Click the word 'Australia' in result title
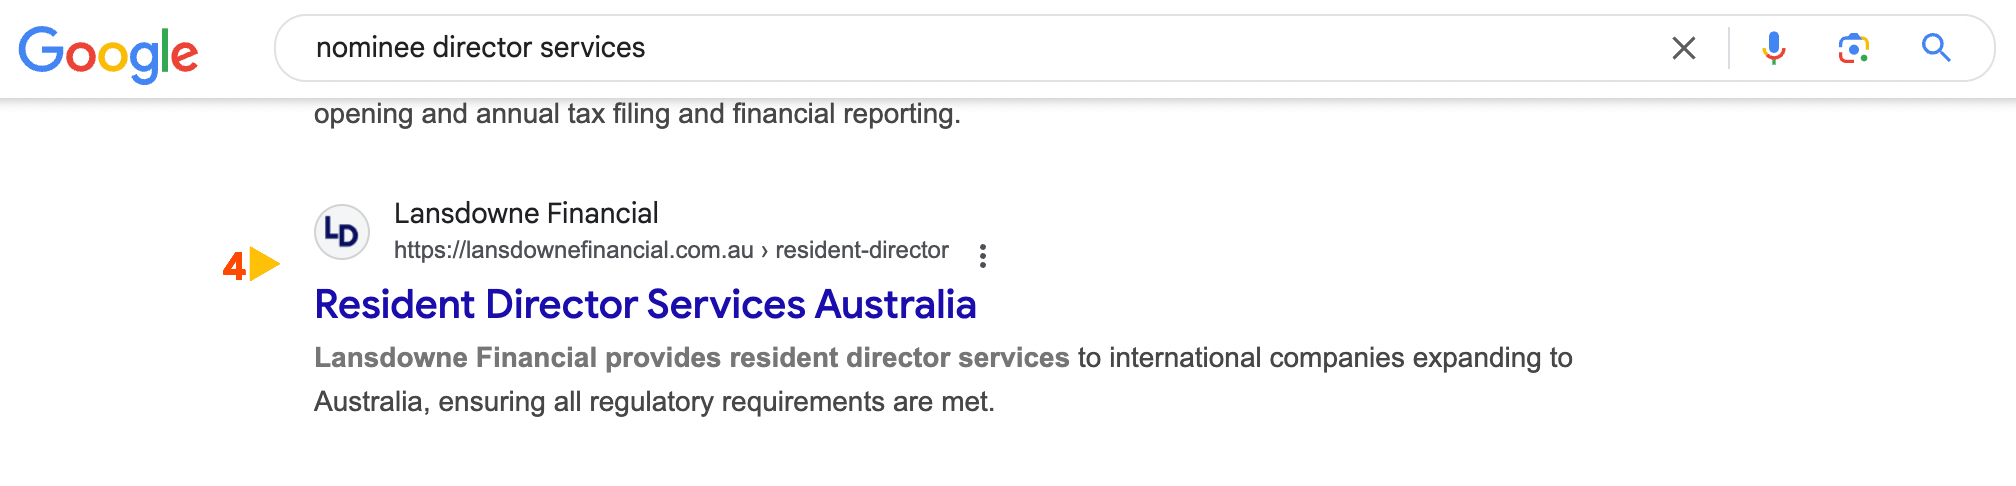This screenshot has width=2016, height=486. [896, 305]
